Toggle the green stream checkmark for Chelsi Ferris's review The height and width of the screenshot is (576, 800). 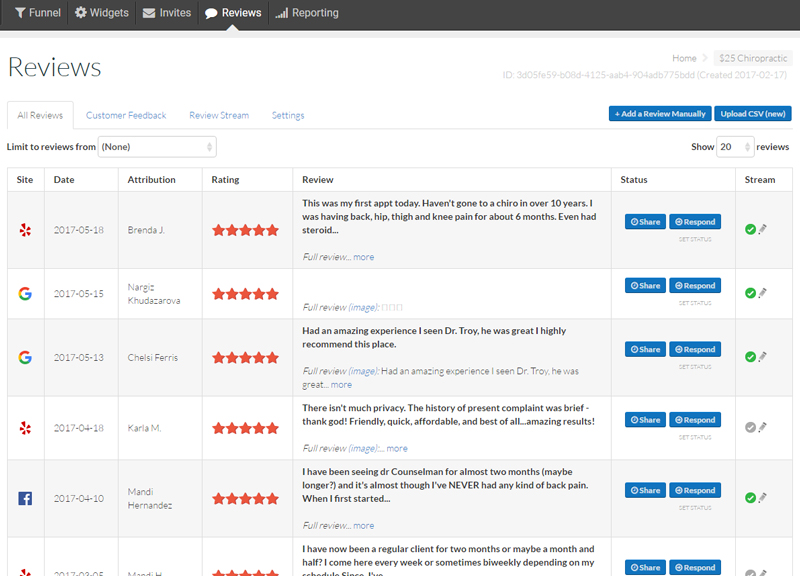750,357
